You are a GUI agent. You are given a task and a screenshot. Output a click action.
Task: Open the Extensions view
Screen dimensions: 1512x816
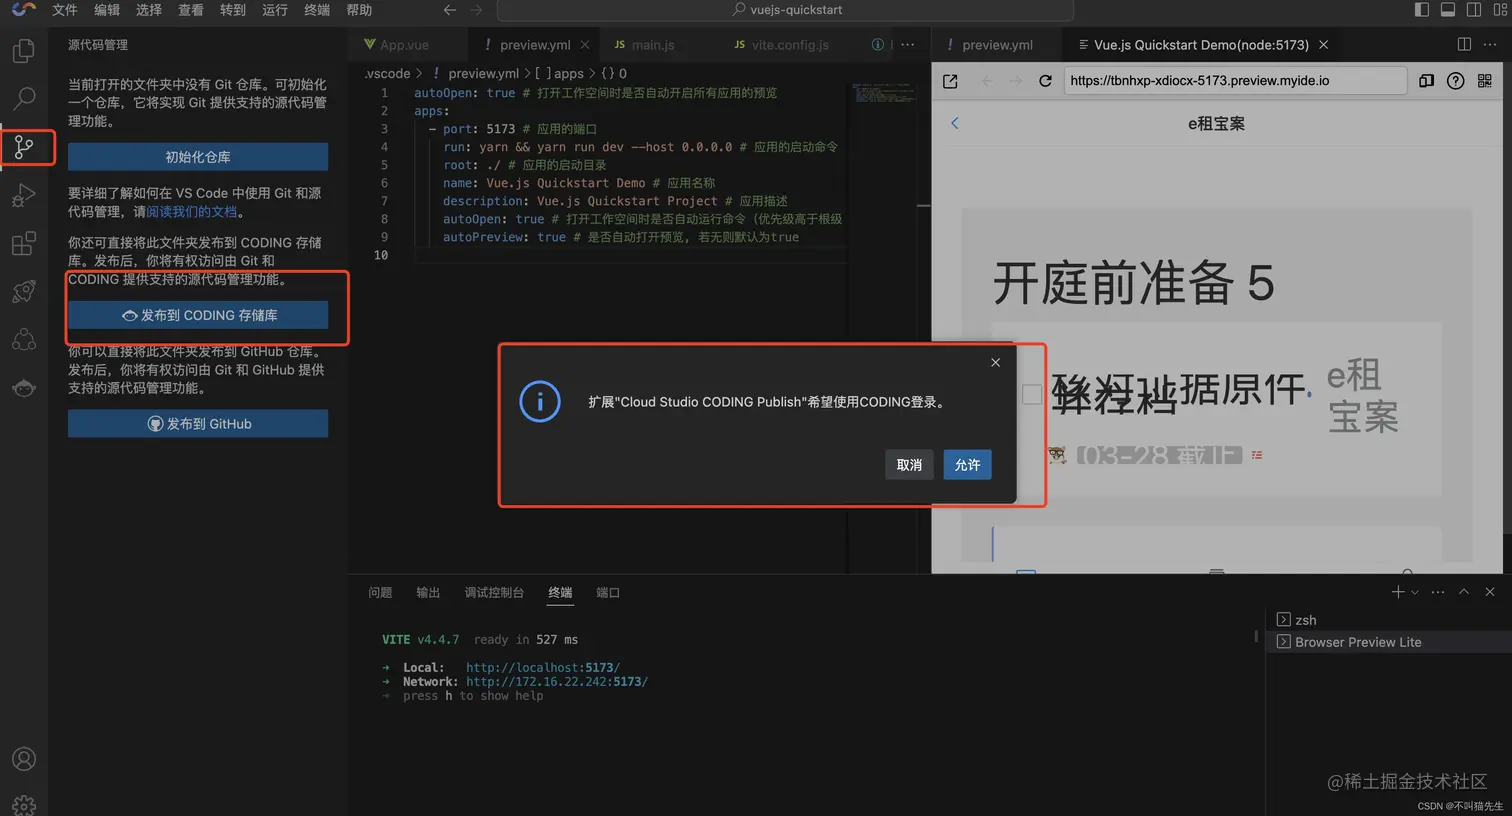(x=24, y=244)
